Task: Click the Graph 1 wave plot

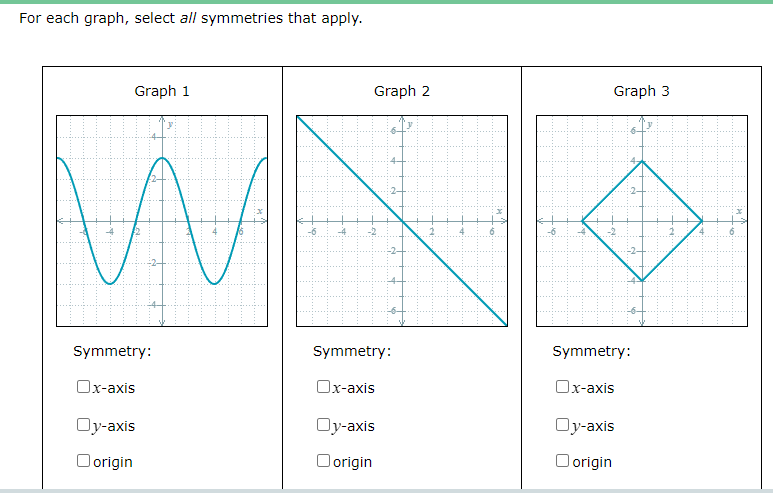Action: coord(162,220)
